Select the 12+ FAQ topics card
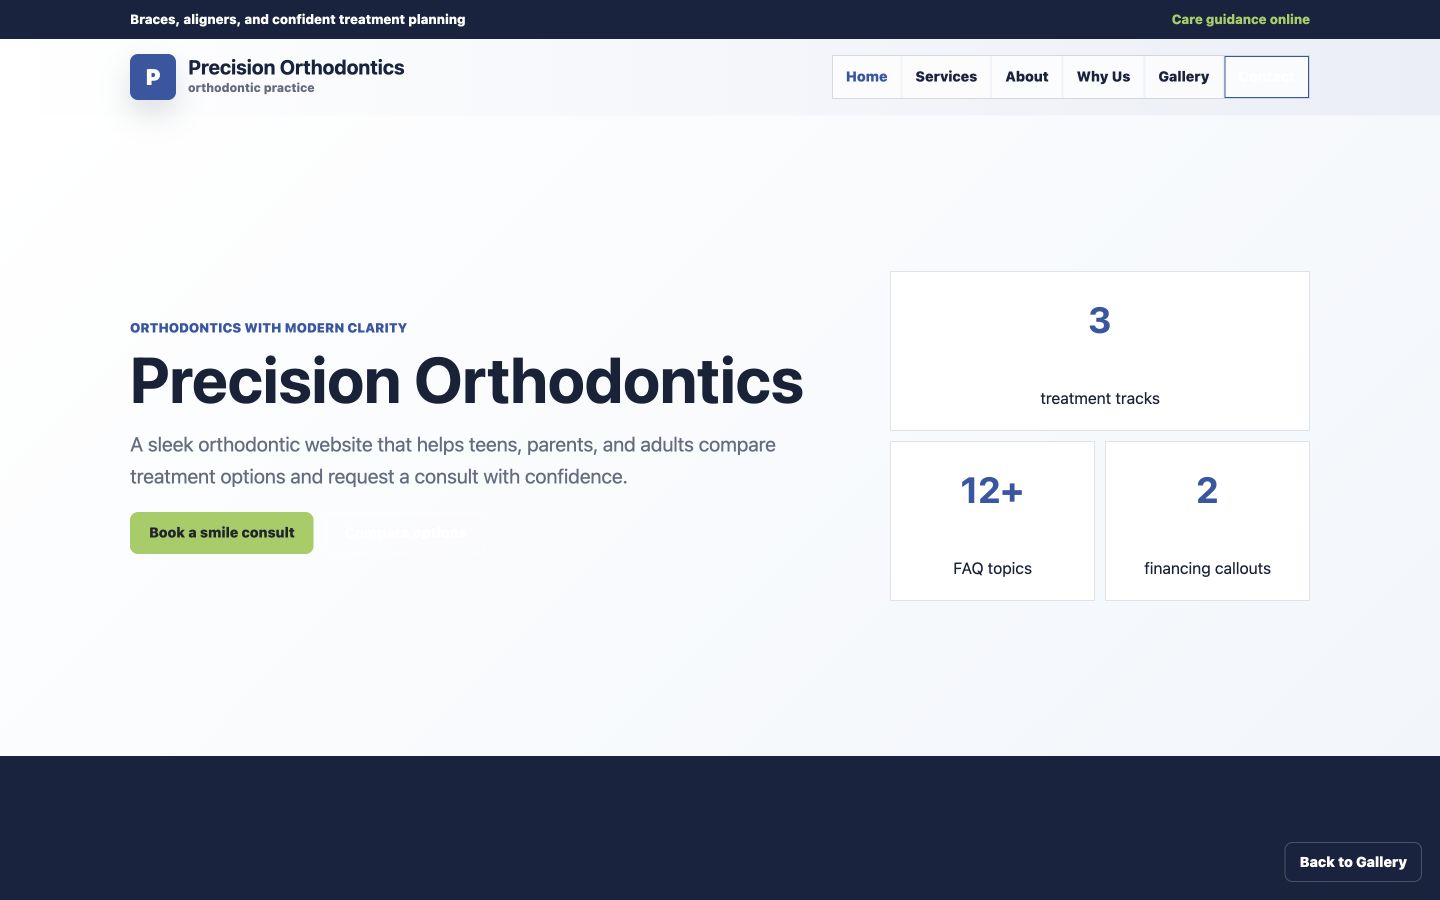Screen dimensions: 1440x900 point(992,521)
